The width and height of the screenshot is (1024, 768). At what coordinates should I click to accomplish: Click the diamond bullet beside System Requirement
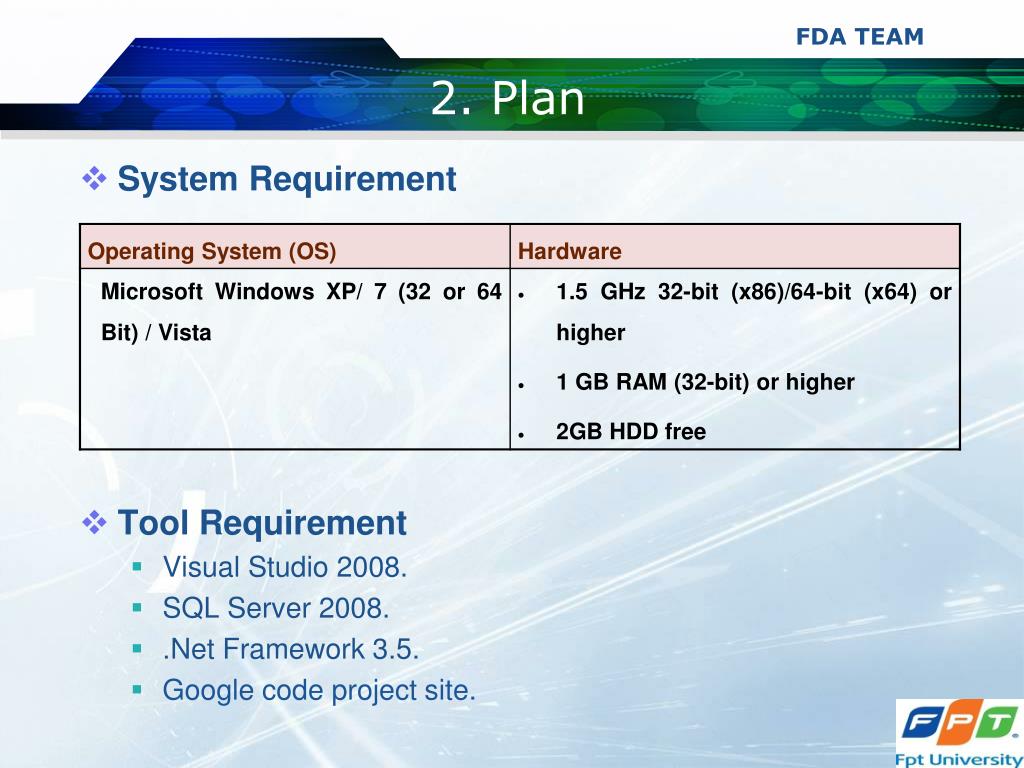95,178
